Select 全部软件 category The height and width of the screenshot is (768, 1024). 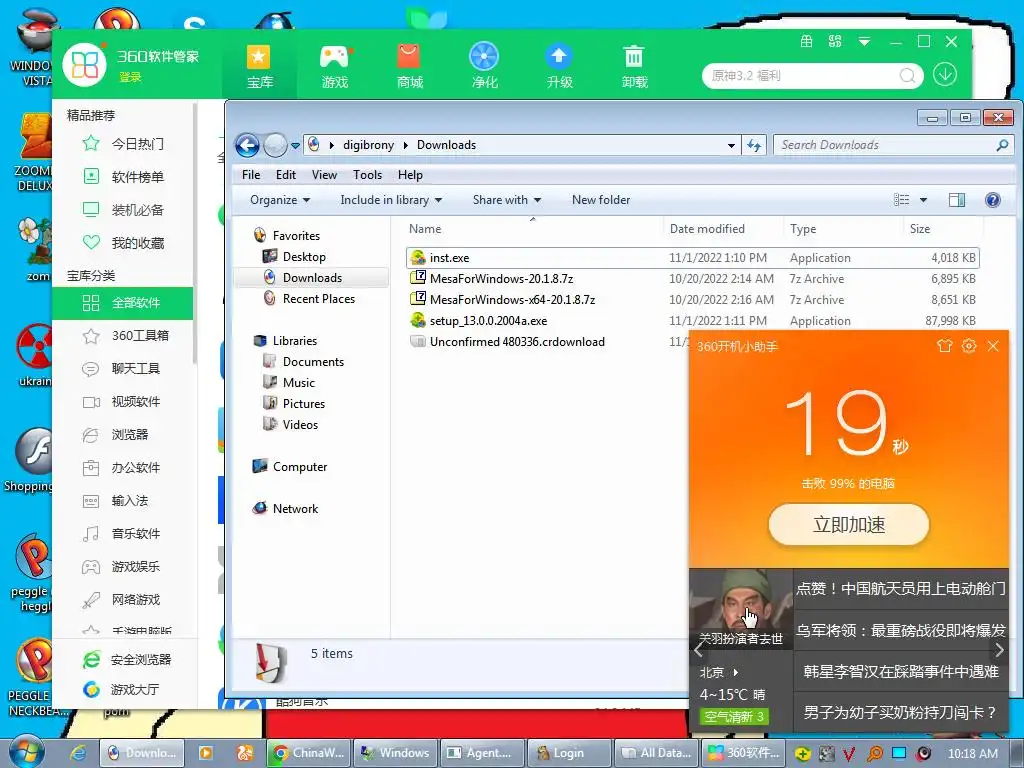123,303
